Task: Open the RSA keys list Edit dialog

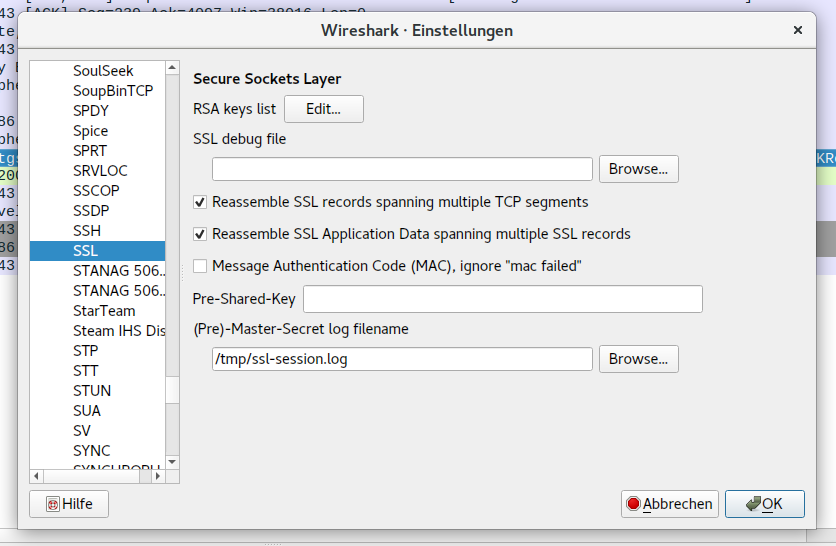Action: point(324,109)
